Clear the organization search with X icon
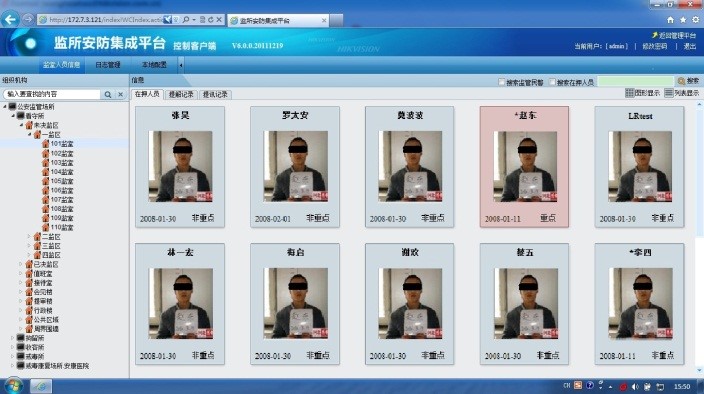The height and width of the screenshot is (394, 704). tap(120, 94)
